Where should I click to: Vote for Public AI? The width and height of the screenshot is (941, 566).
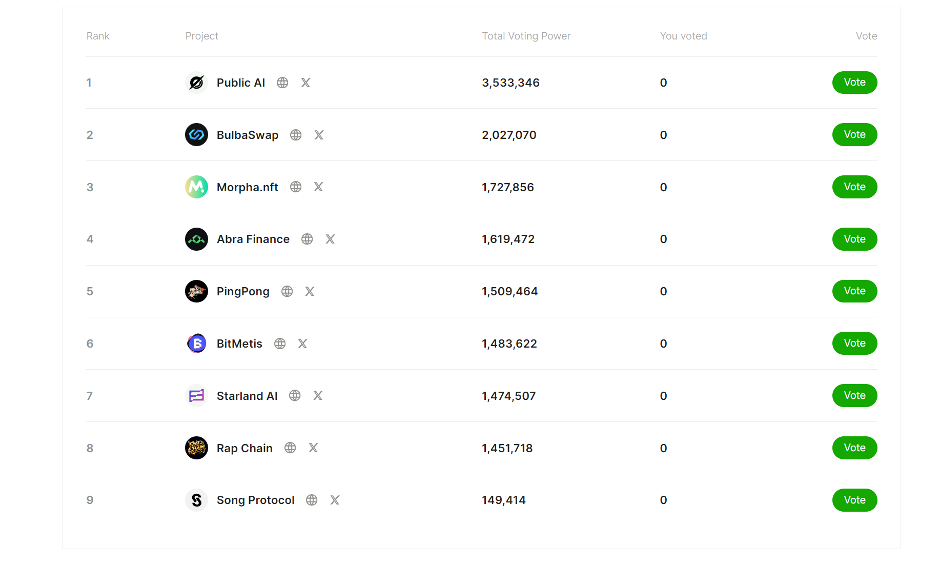[854, 82]
